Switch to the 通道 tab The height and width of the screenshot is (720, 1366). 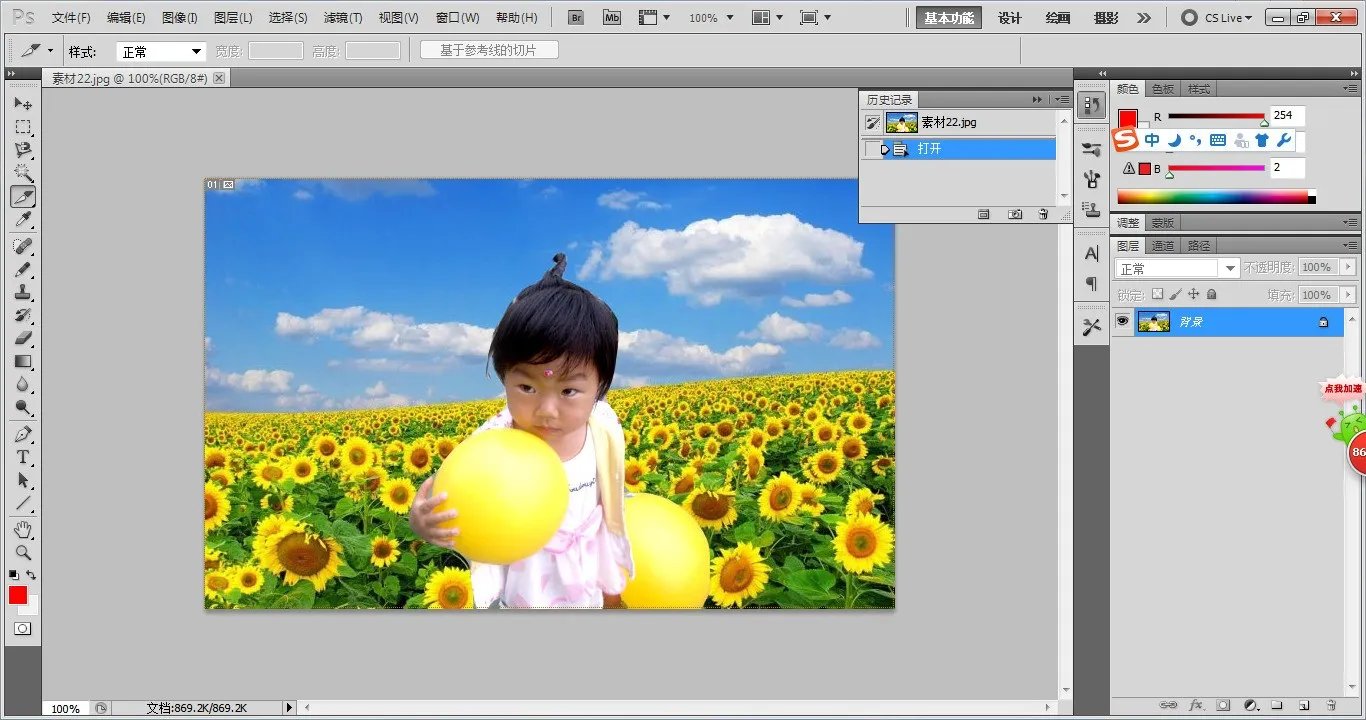pyautogui.click(x=1163, y=246)
